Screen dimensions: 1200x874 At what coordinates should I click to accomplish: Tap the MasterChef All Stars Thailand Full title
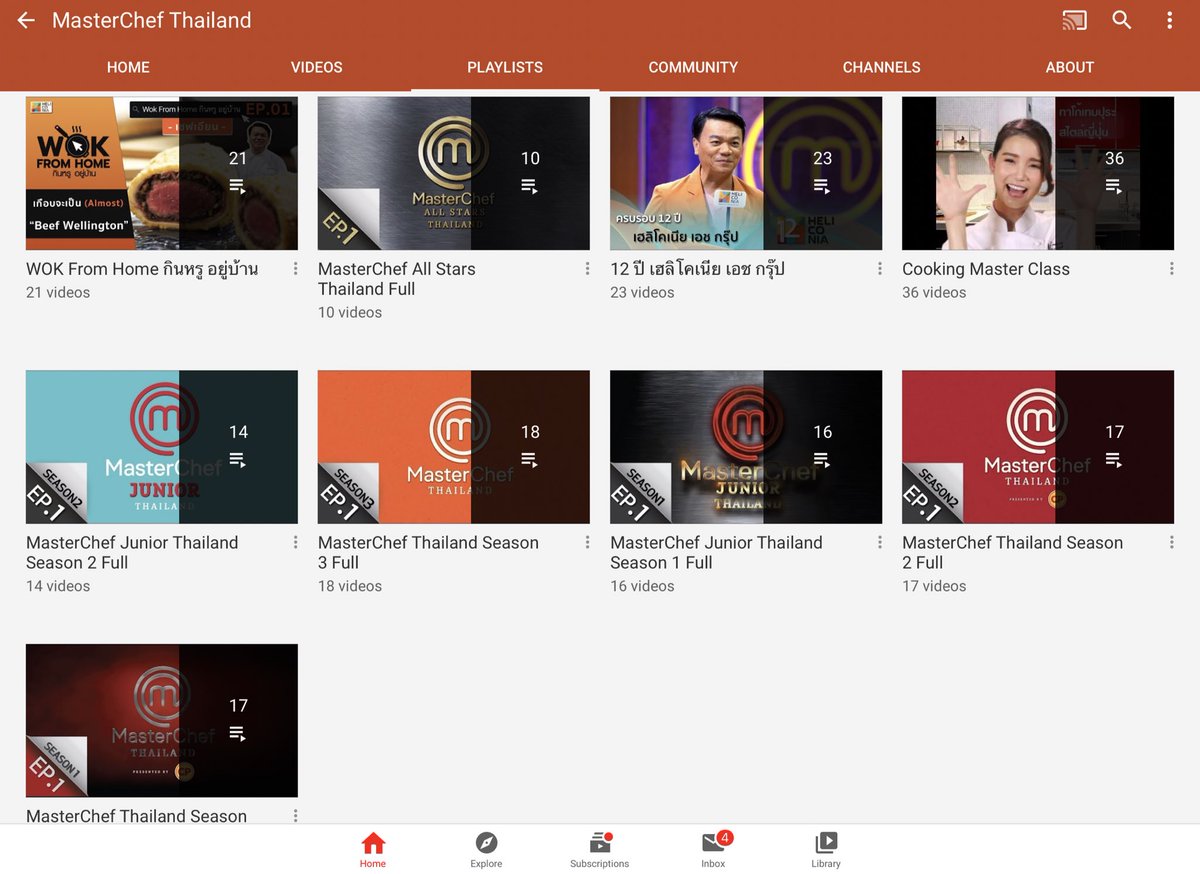tap(397, 279)
